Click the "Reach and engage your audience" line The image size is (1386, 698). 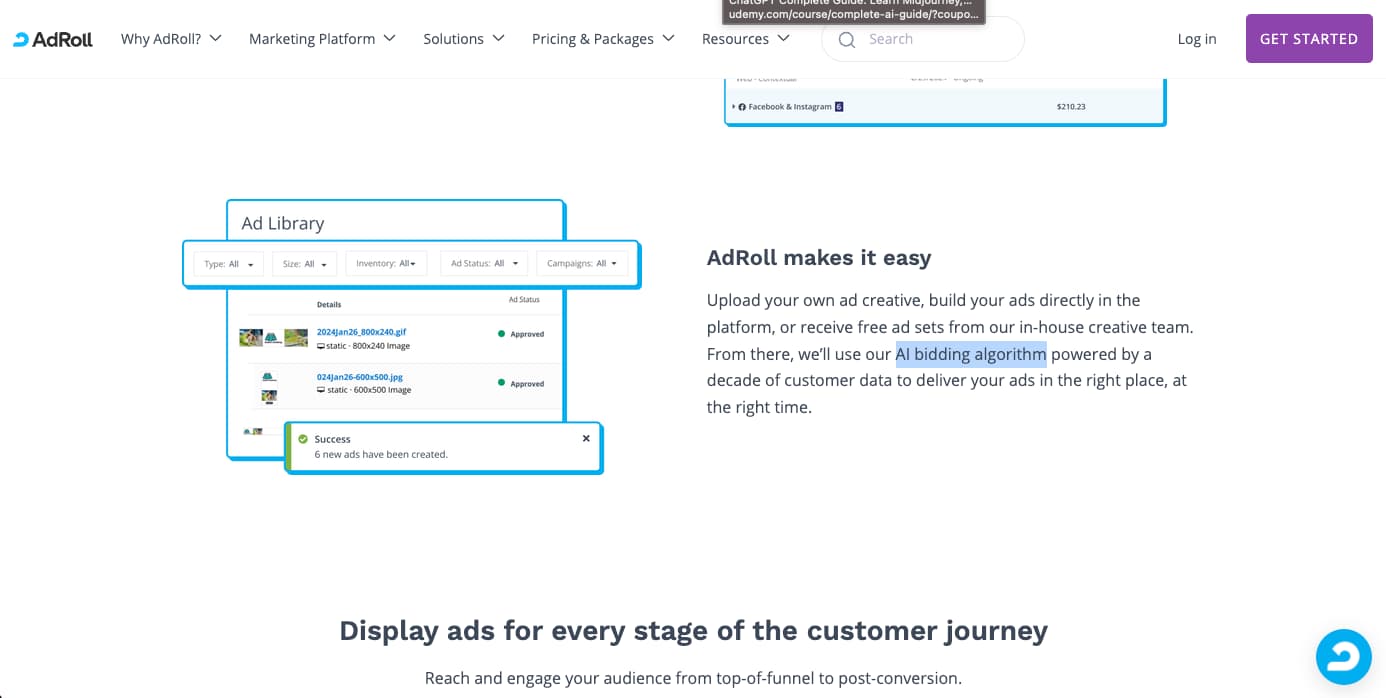tap(693, 678)
